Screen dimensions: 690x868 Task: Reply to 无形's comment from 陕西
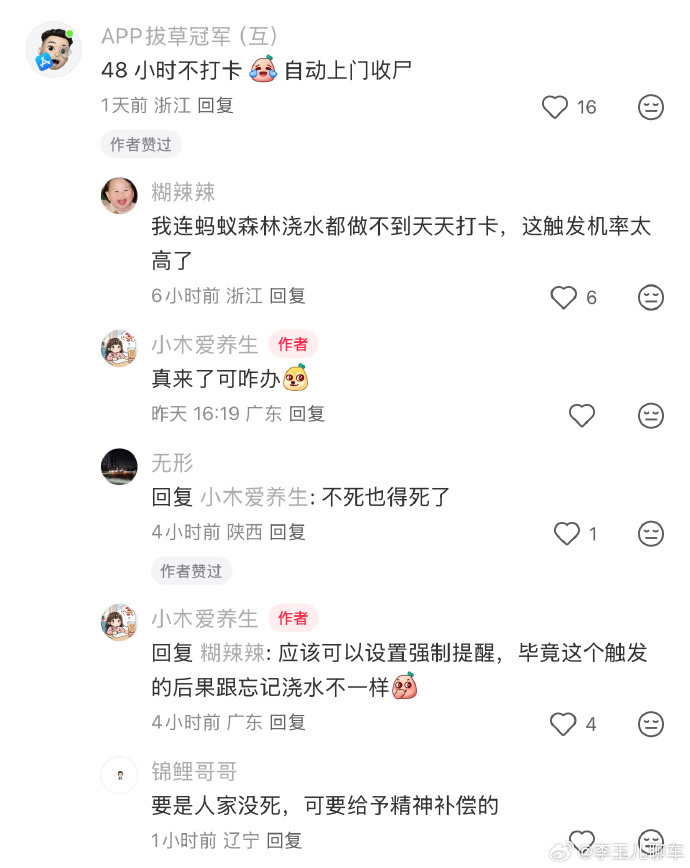click(x=287, y=532)
